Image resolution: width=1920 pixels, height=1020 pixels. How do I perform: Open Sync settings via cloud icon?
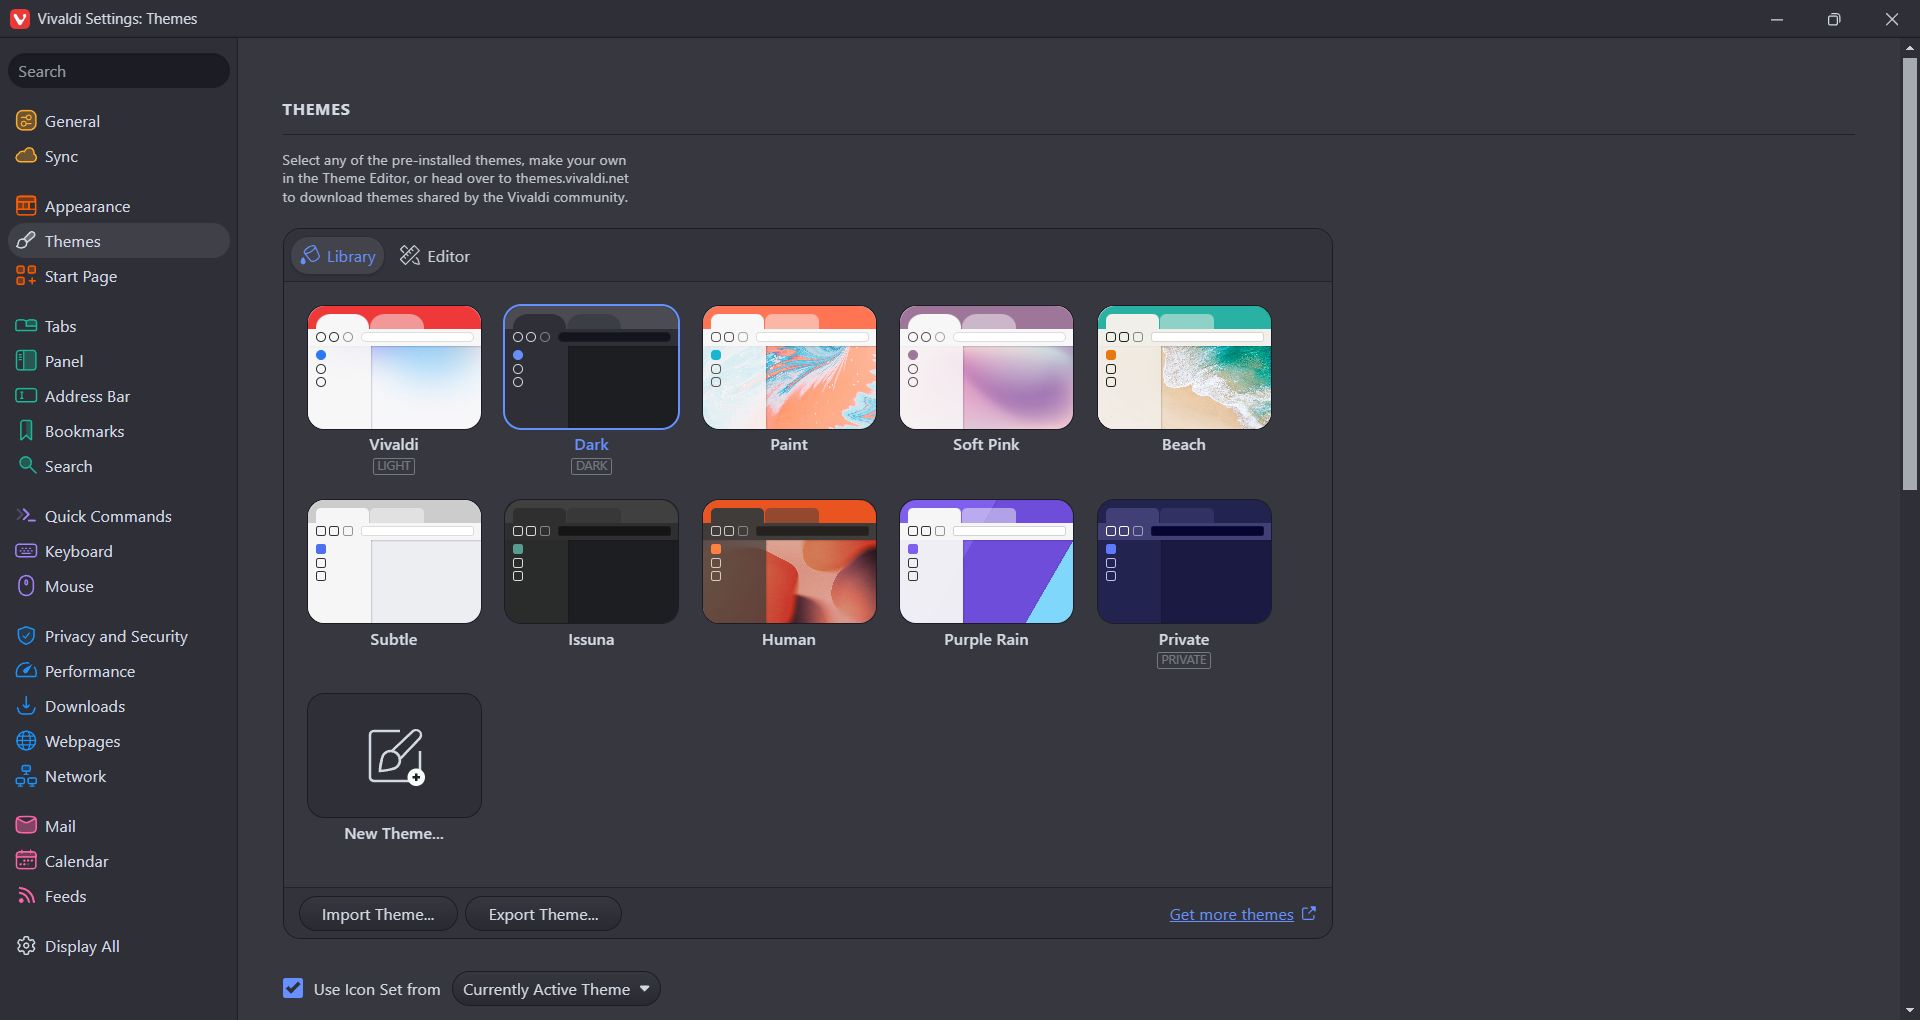(26, 156)
